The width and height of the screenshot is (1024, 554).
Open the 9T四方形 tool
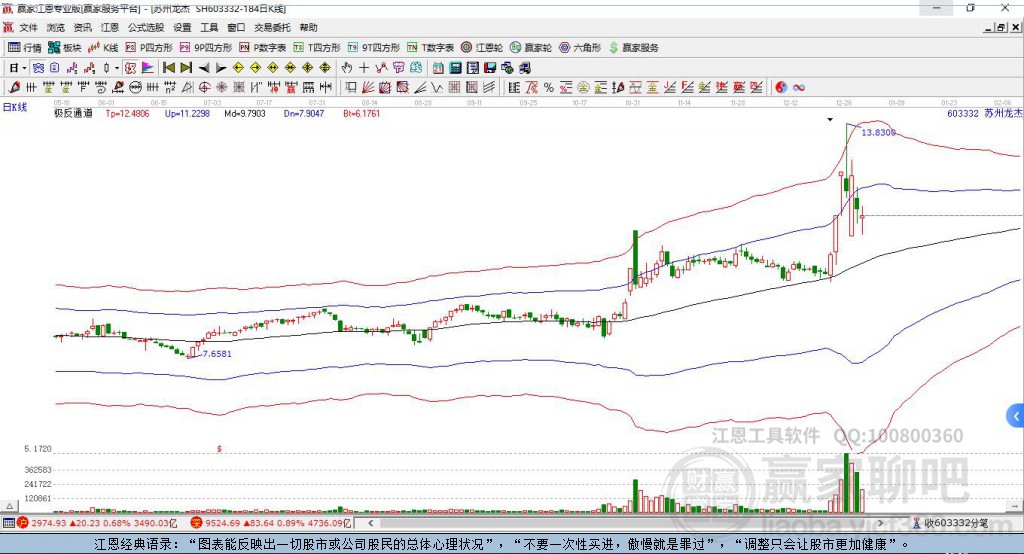coord(374,48)
